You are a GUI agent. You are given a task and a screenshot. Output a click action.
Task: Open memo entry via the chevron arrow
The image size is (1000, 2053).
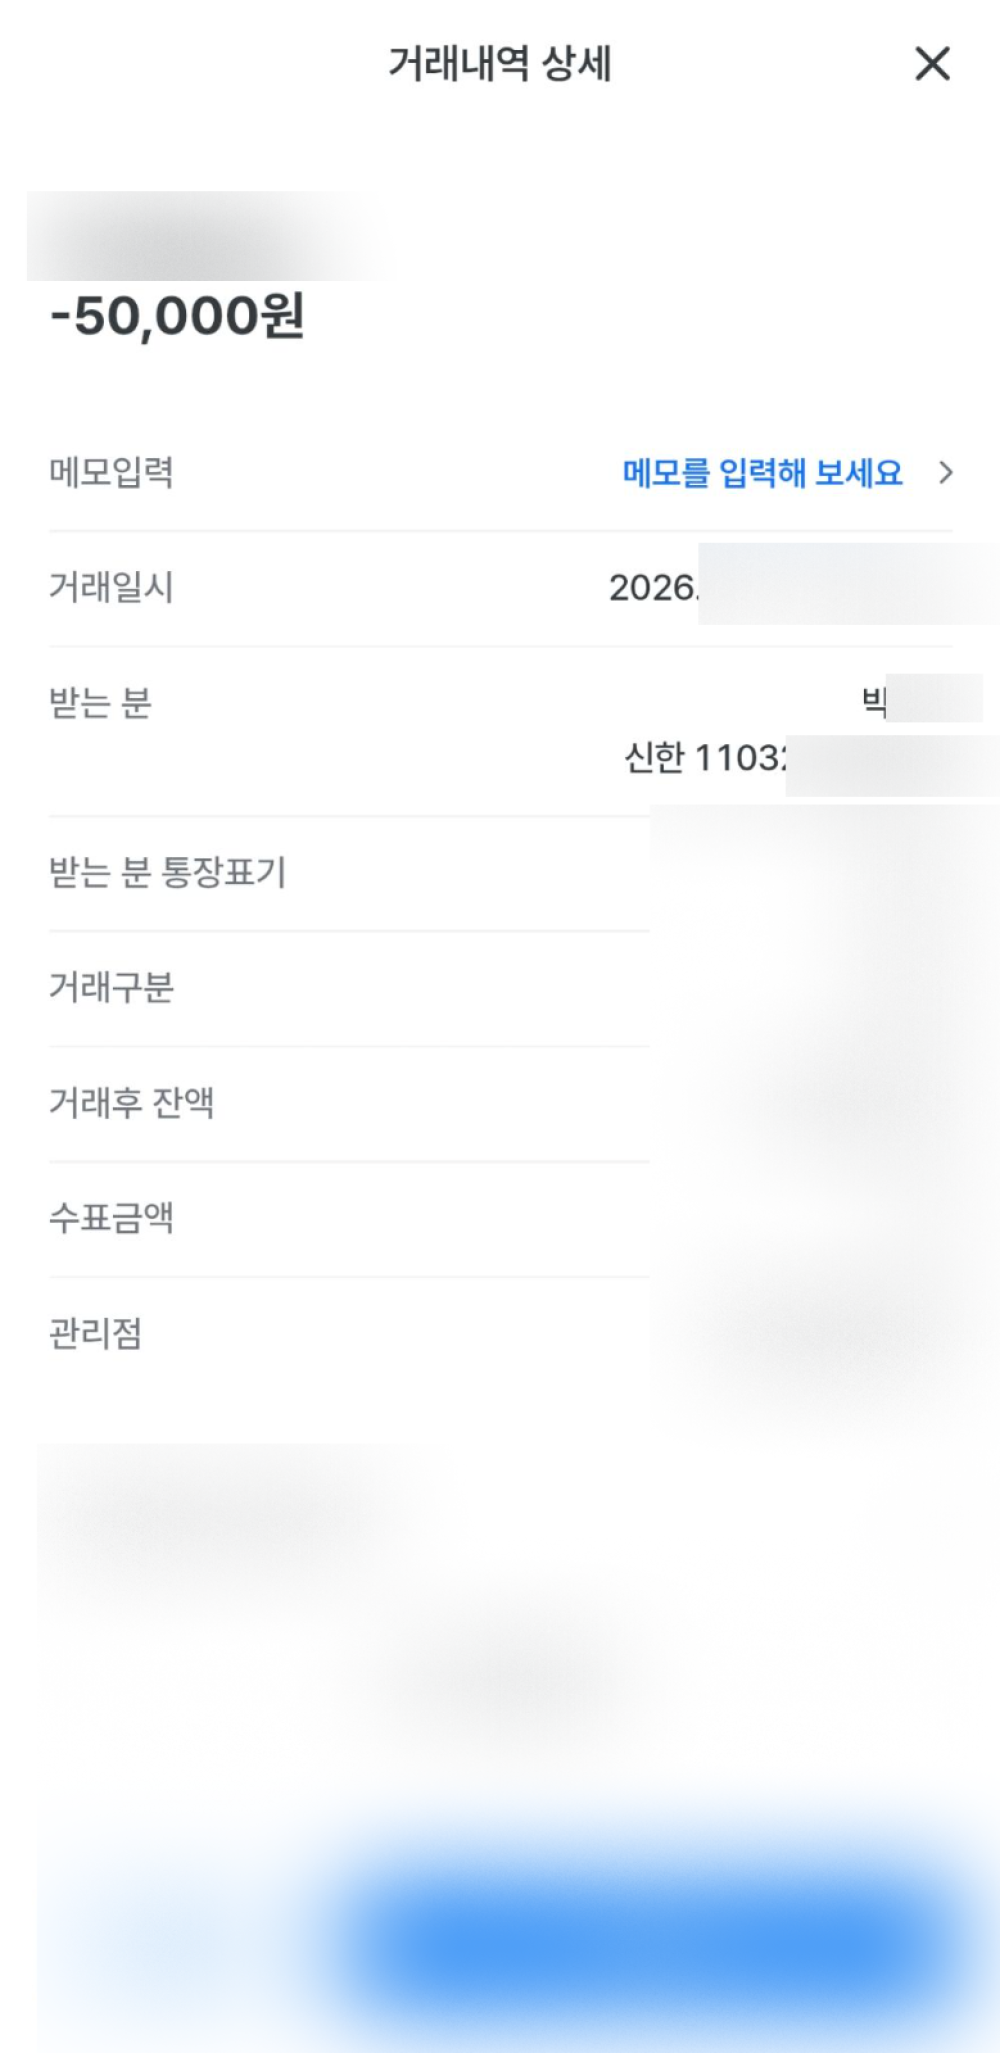pyautogui.click(x=945, y=473)
